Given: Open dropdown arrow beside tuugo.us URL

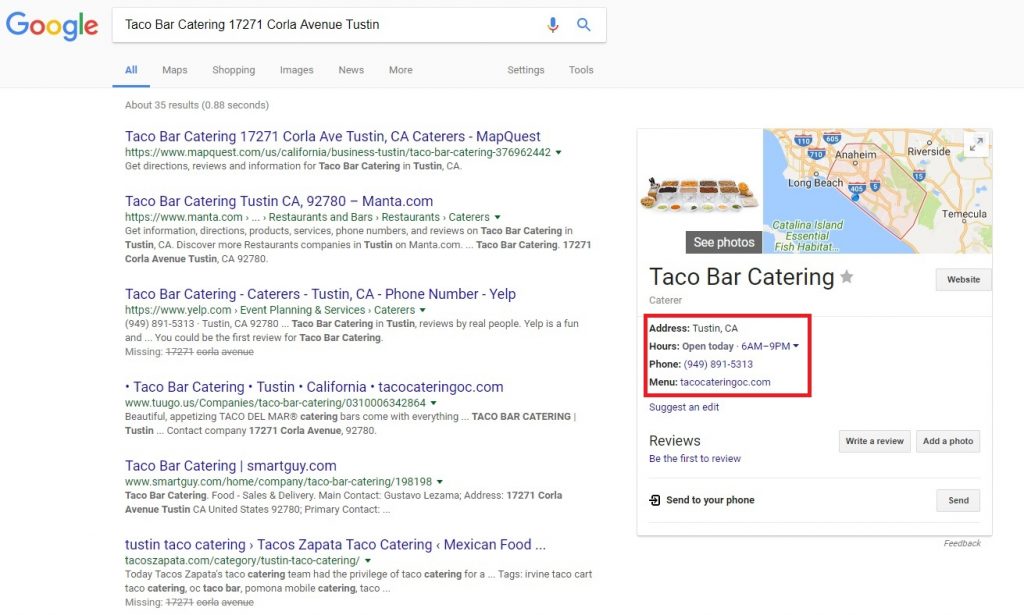Looking at the screenshot, I should 434,403.
